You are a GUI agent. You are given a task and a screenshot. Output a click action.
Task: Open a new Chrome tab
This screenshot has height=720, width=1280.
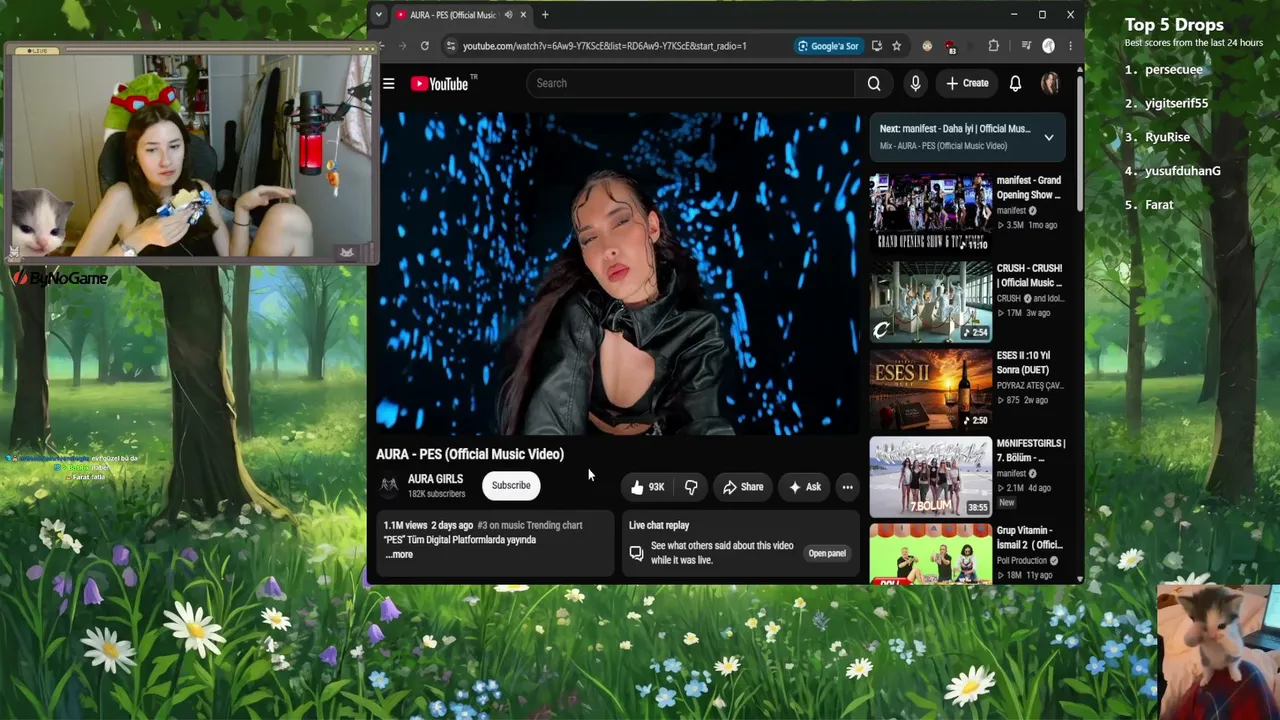(545, 15)
